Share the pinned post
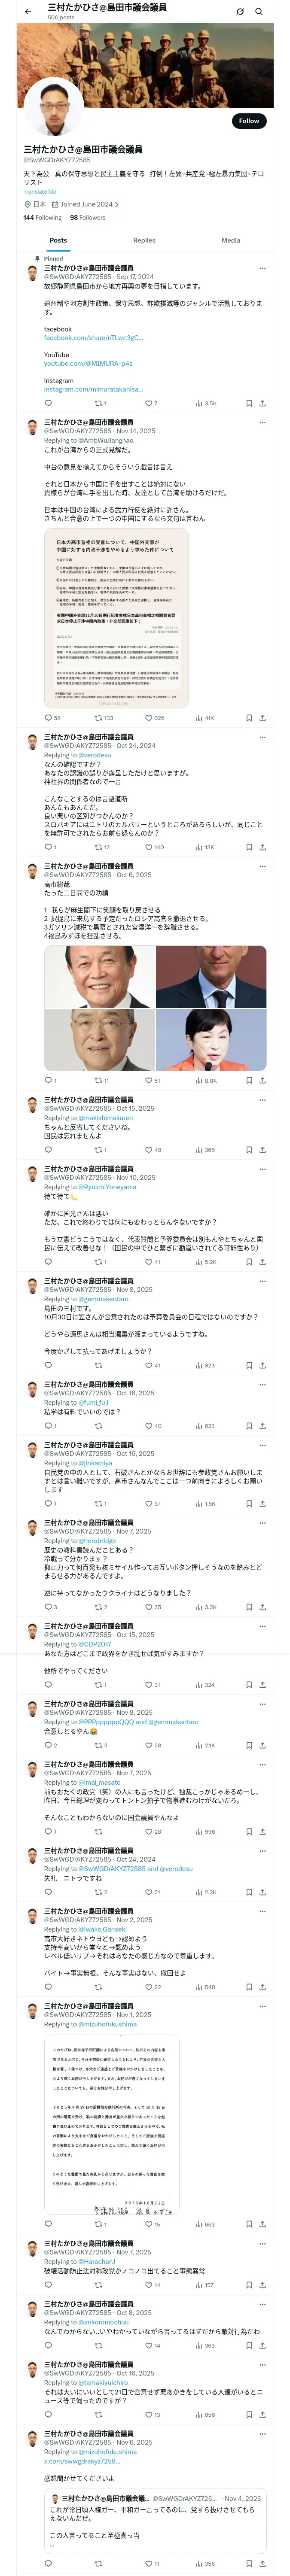 point(262,403)
